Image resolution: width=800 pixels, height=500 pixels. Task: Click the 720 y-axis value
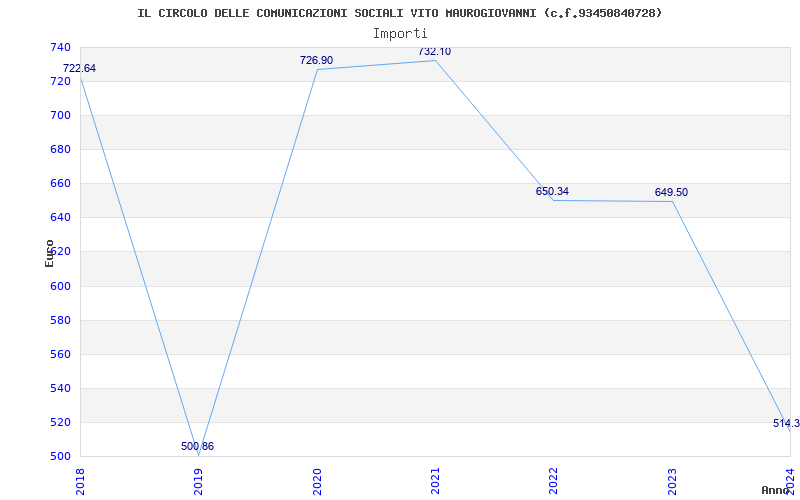coord(60,82)
